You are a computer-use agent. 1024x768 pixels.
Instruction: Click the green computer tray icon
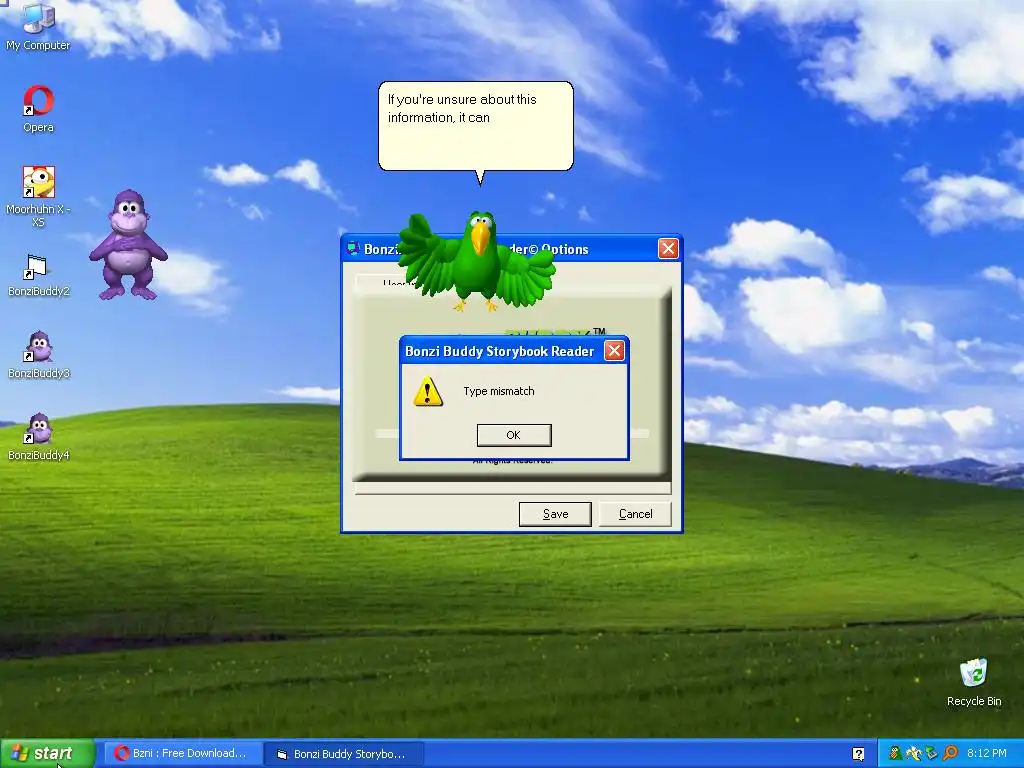(932, 753)
